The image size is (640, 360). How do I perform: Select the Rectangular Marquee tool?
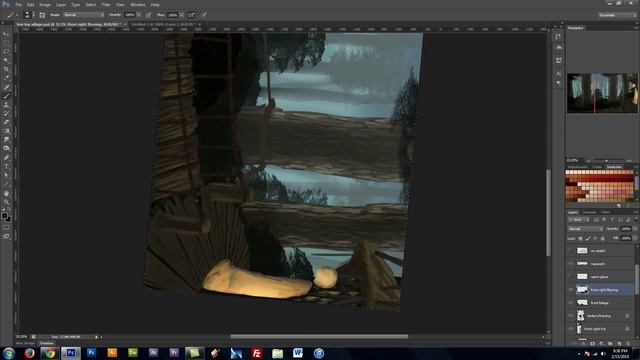pyautogui.click(x=6, y=43)
